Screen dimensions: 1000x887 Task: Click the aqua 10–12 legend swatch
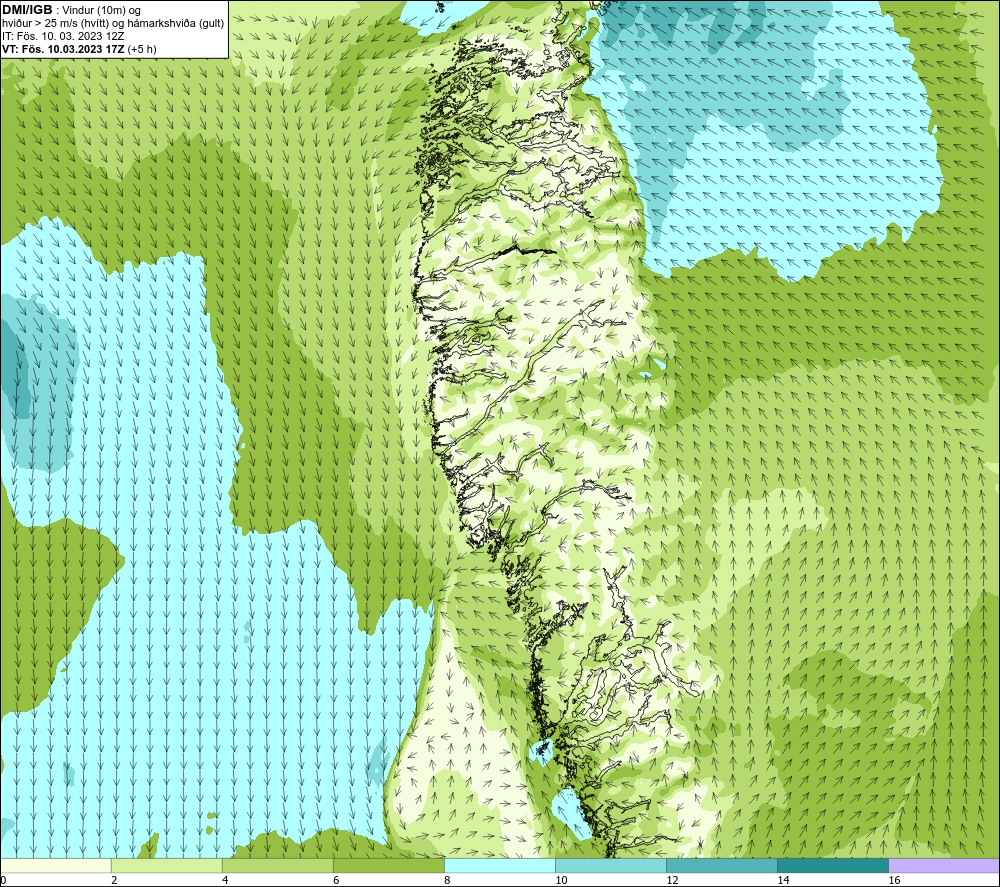(x=611, y=866)
